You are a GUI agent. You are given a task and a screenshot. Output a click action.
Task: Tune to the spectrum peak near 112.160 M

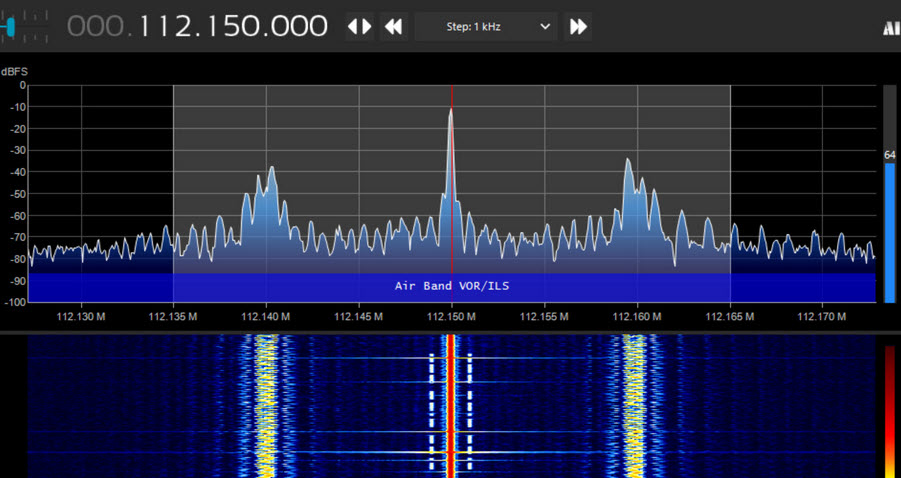(x=628, y=161)
